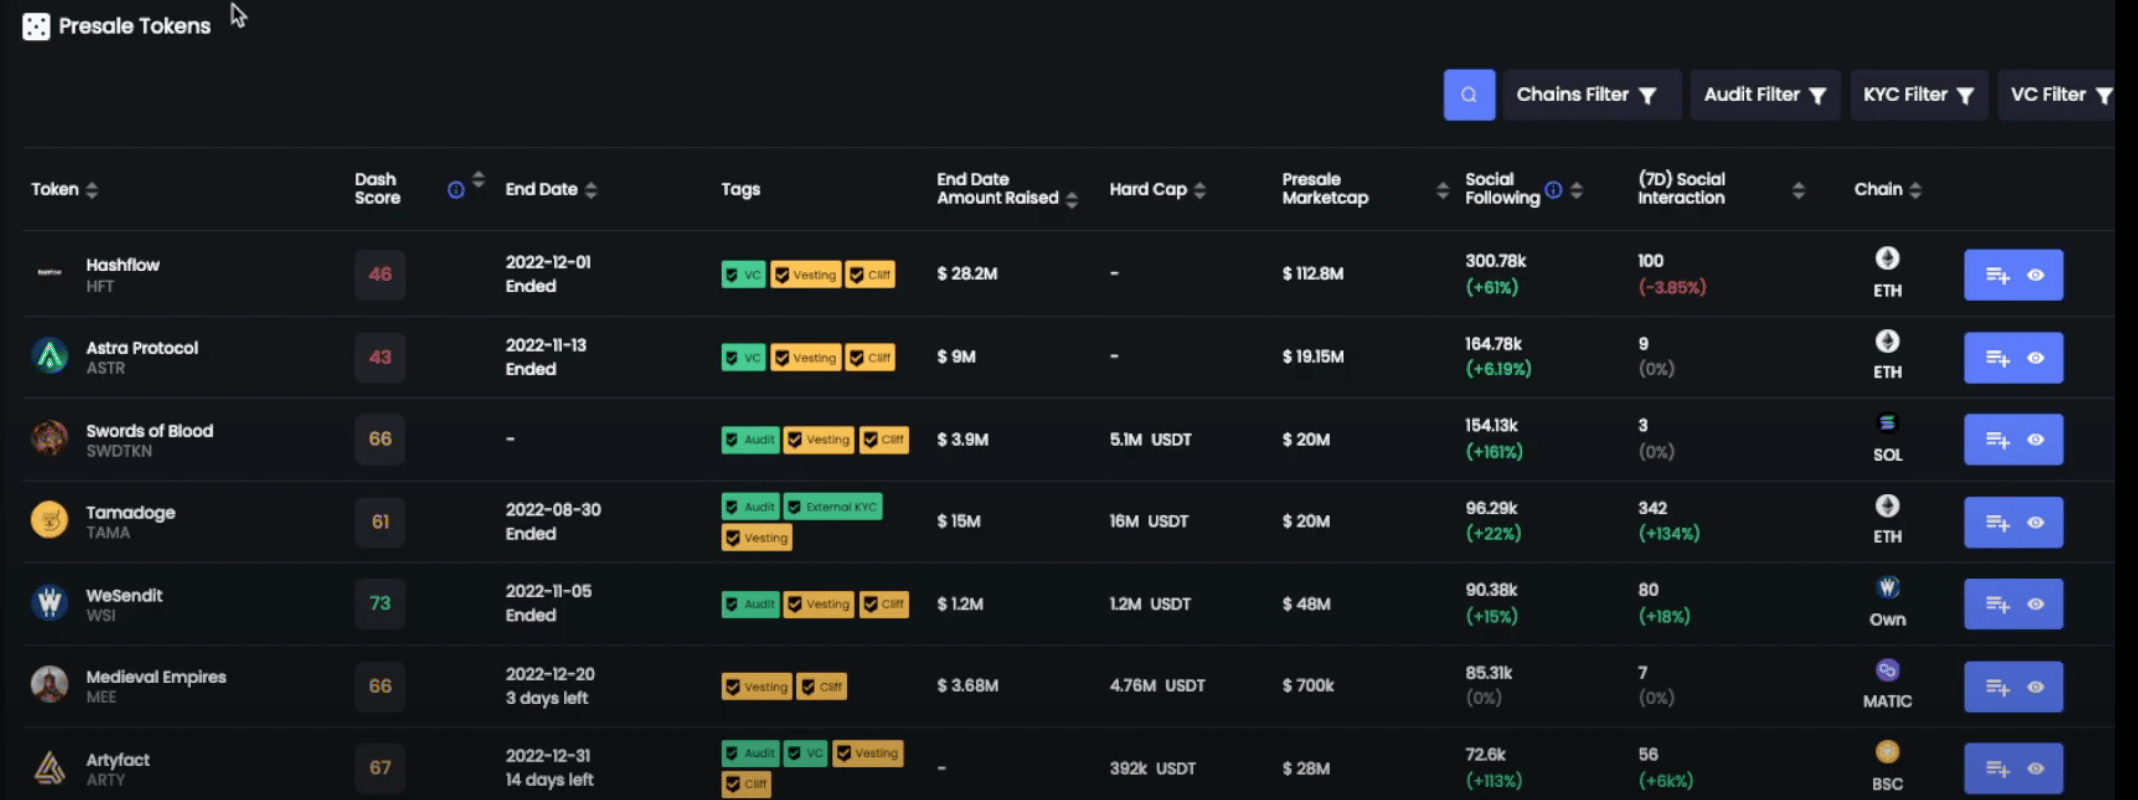This screenshot has width=2138, height=800.
Task: Click Dash Score 73 badge for WeSendit
Action: click(x=380, y=604)
